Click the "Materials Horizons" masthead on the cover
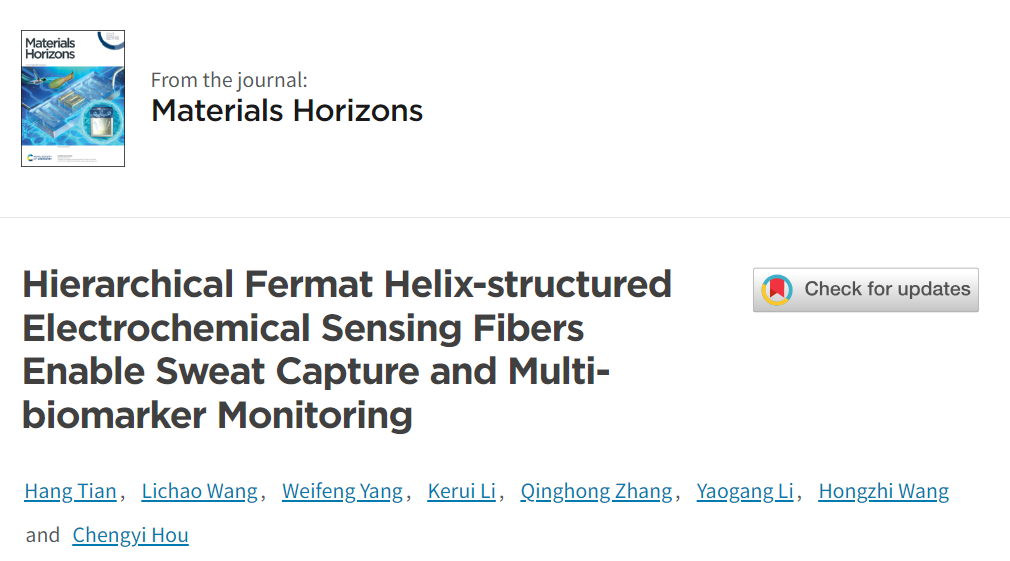The height and width of the screenshot is (561, 1010). tap(50, 48)
